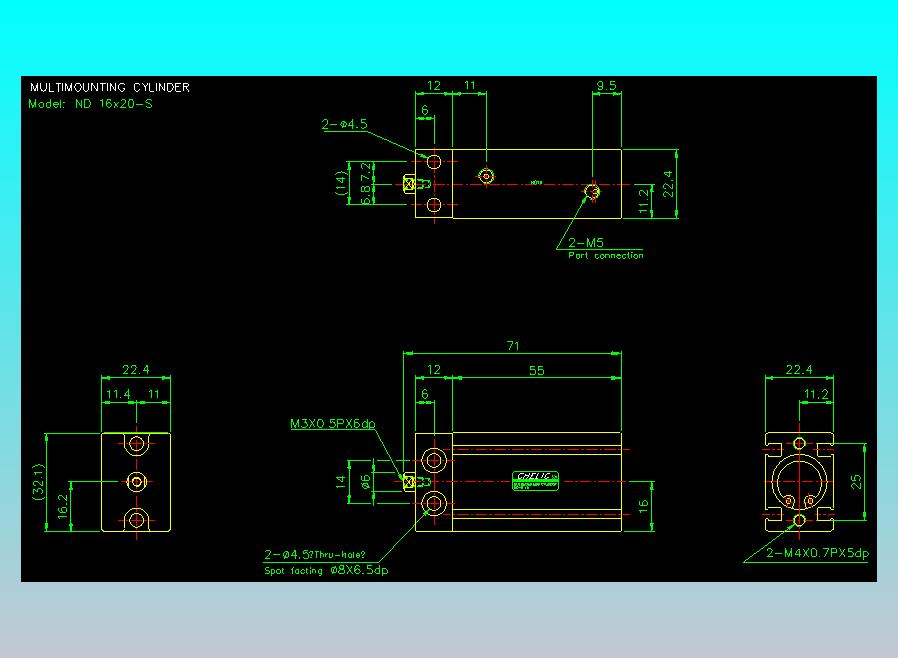Pick the '(14)' reference dimension

(341, 183)
